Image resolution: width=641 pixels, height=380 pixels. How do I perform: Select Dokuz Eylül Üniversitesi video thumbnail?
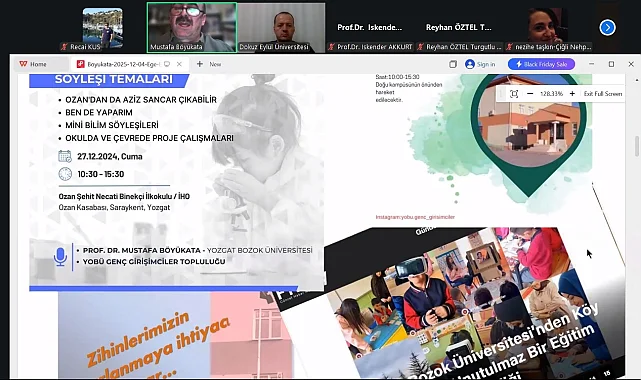[x=281, y=27]
